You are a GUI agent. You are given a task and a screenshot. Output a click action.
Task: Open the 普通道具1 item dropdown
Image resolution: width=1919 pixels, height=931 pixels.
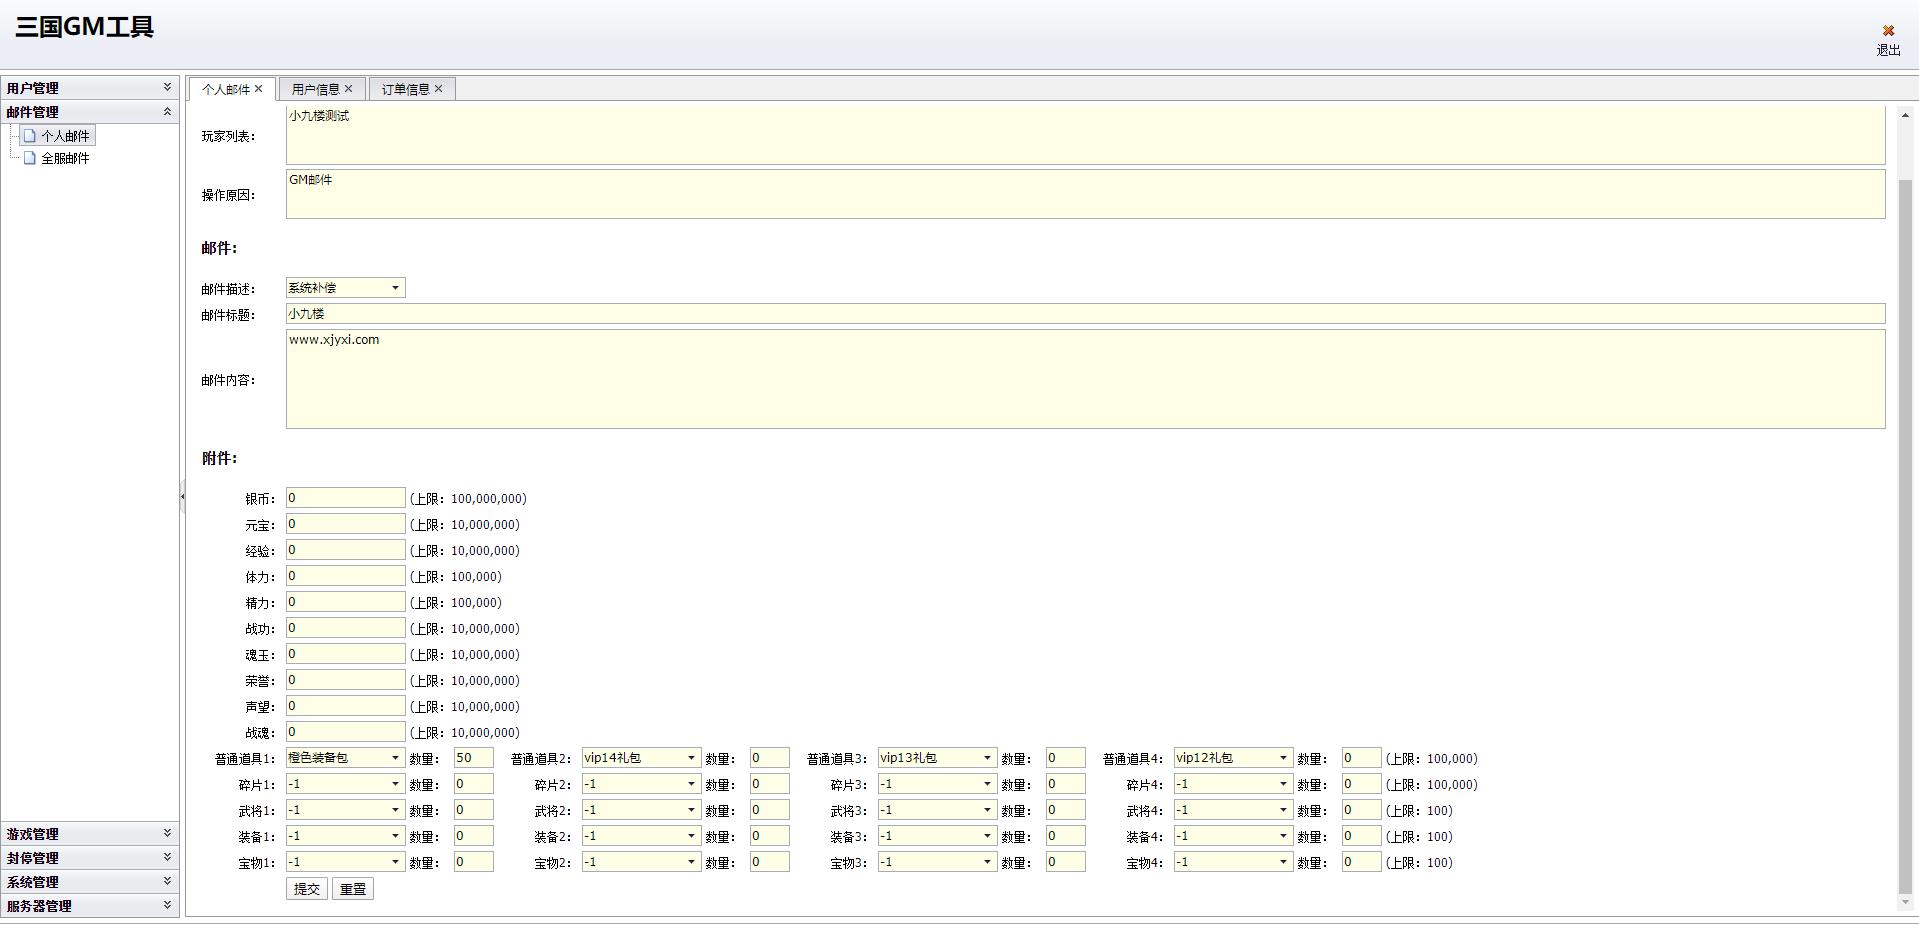[395, 758]
